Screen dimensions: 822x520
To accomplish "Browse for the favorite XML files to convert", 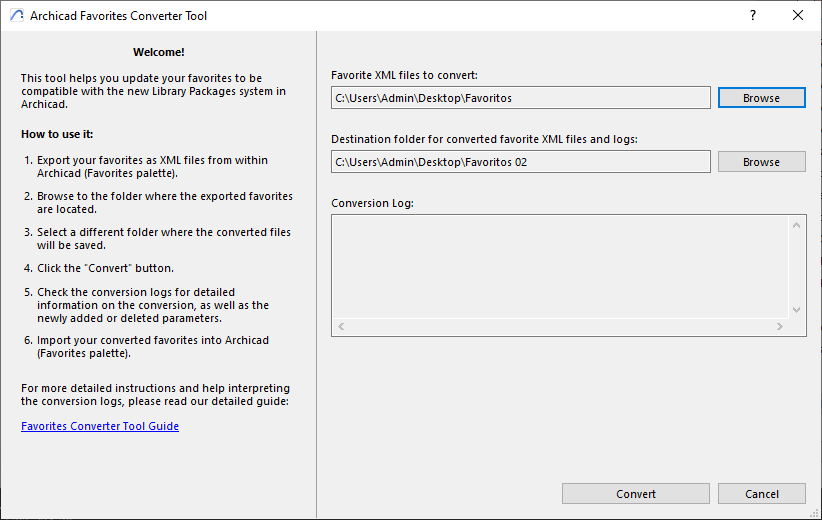I will pyautogui.click(x=761, y=98).
